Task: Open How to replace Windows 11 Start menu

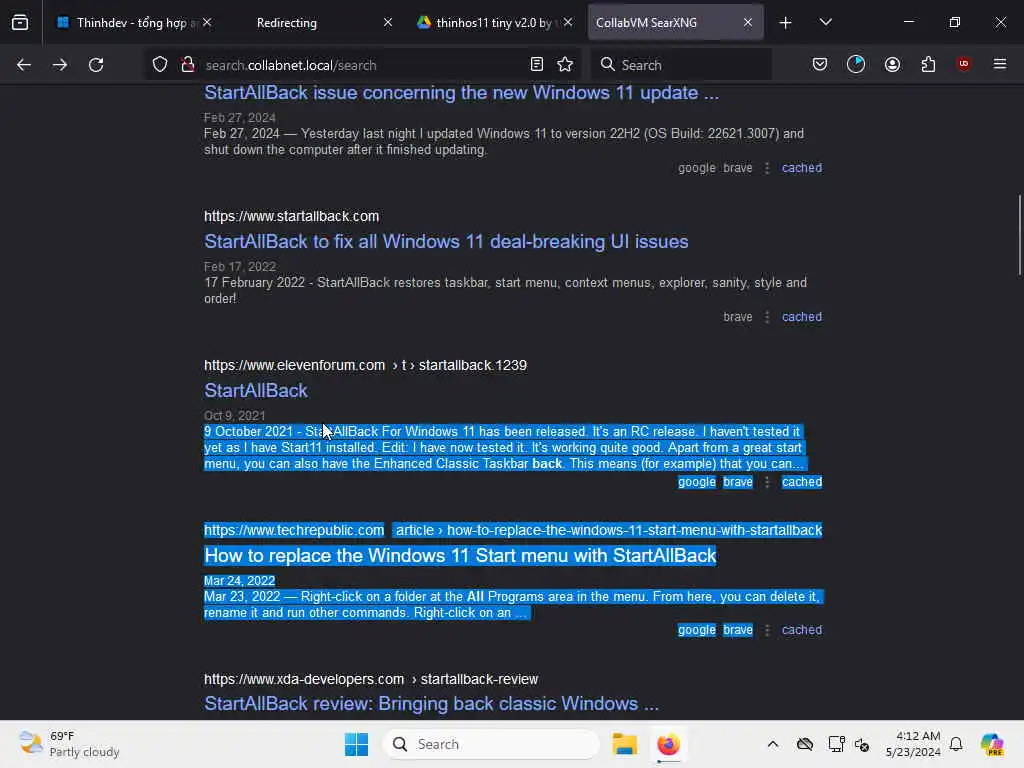Action: (460, 556)
